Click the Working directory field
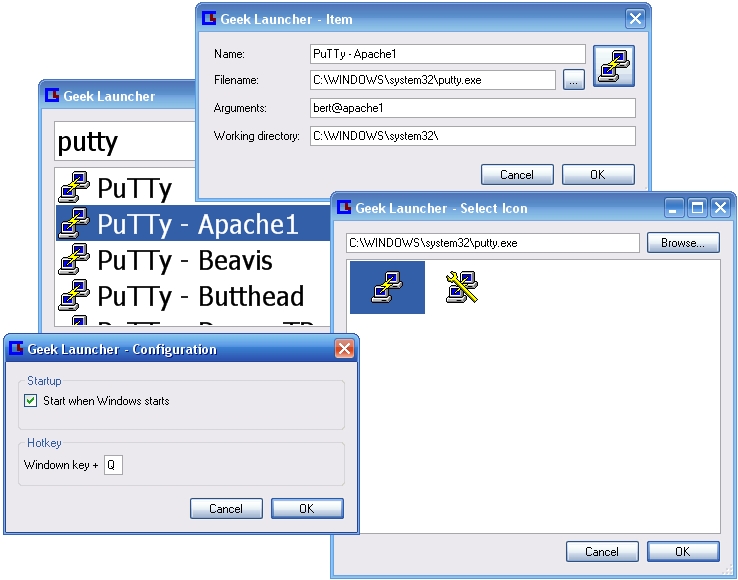 (473, 136)
